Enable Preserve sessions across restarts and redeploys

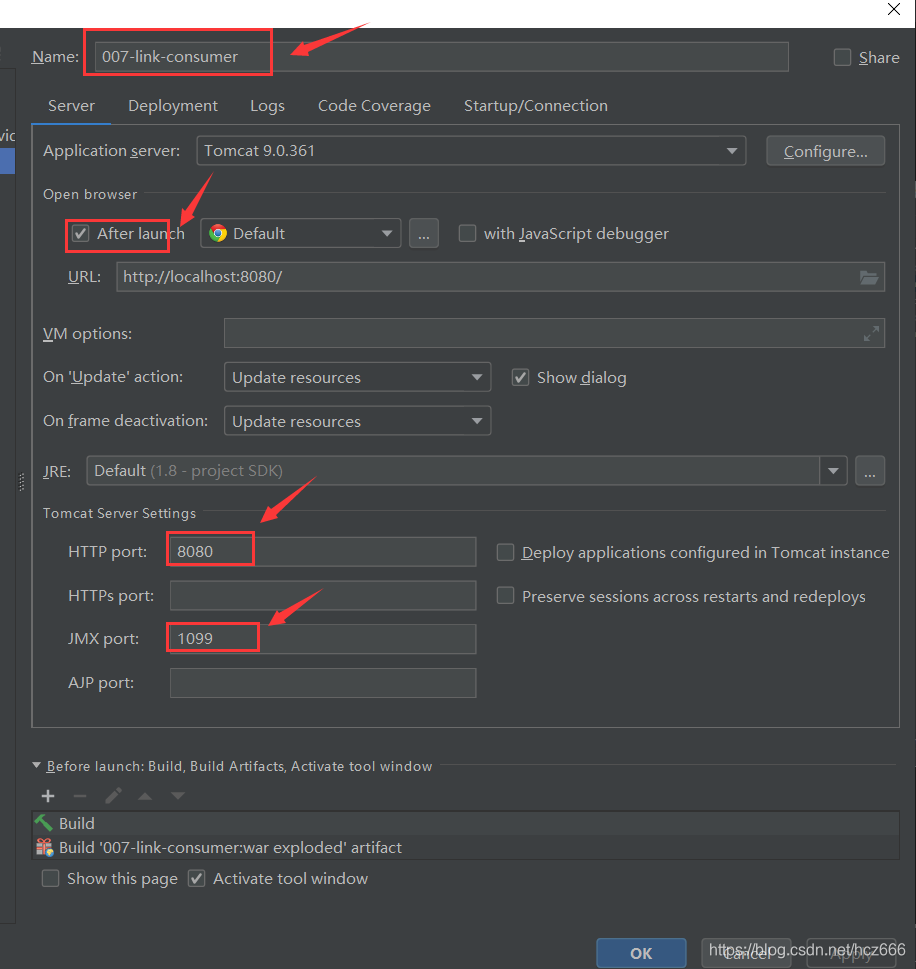506,596
